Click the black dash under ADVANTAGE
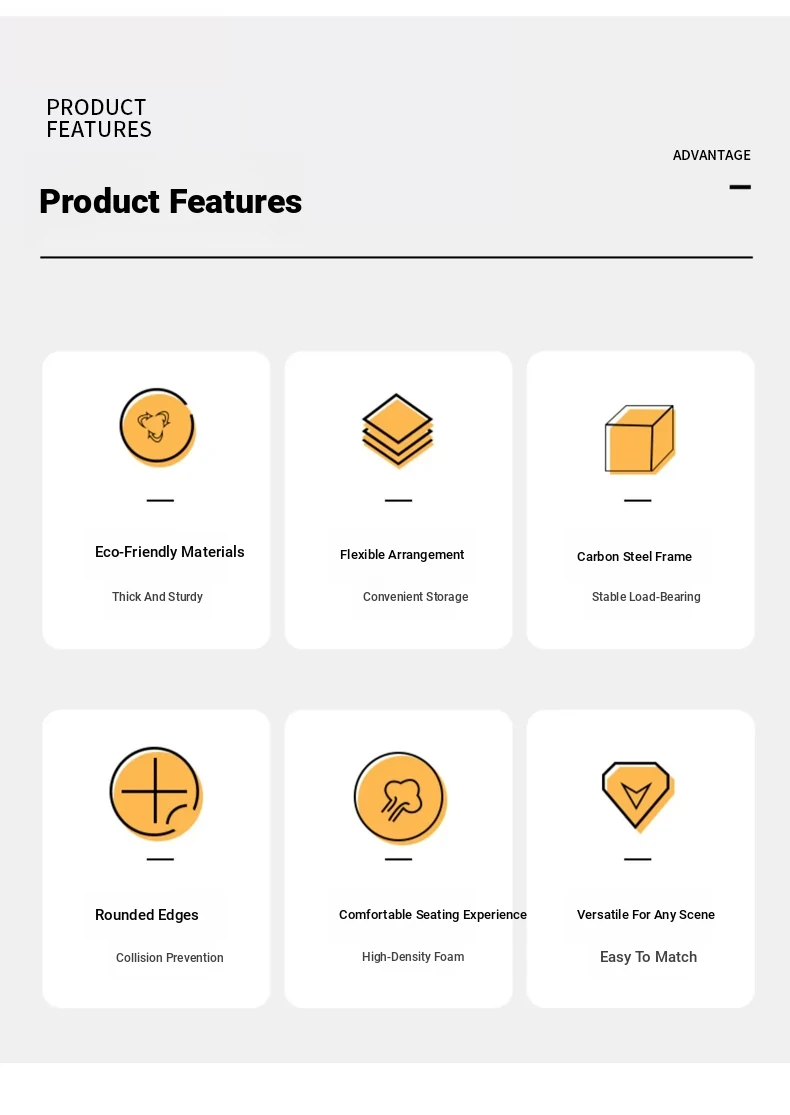Screen dimensions: 790x1115 tap(740, 187)
